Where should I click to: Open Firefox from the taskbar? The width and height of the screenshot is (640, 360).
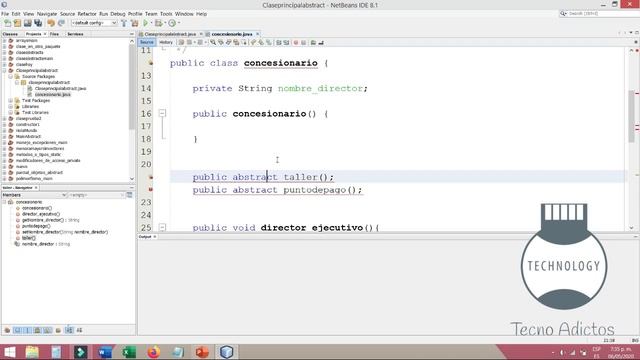(153, 352)
